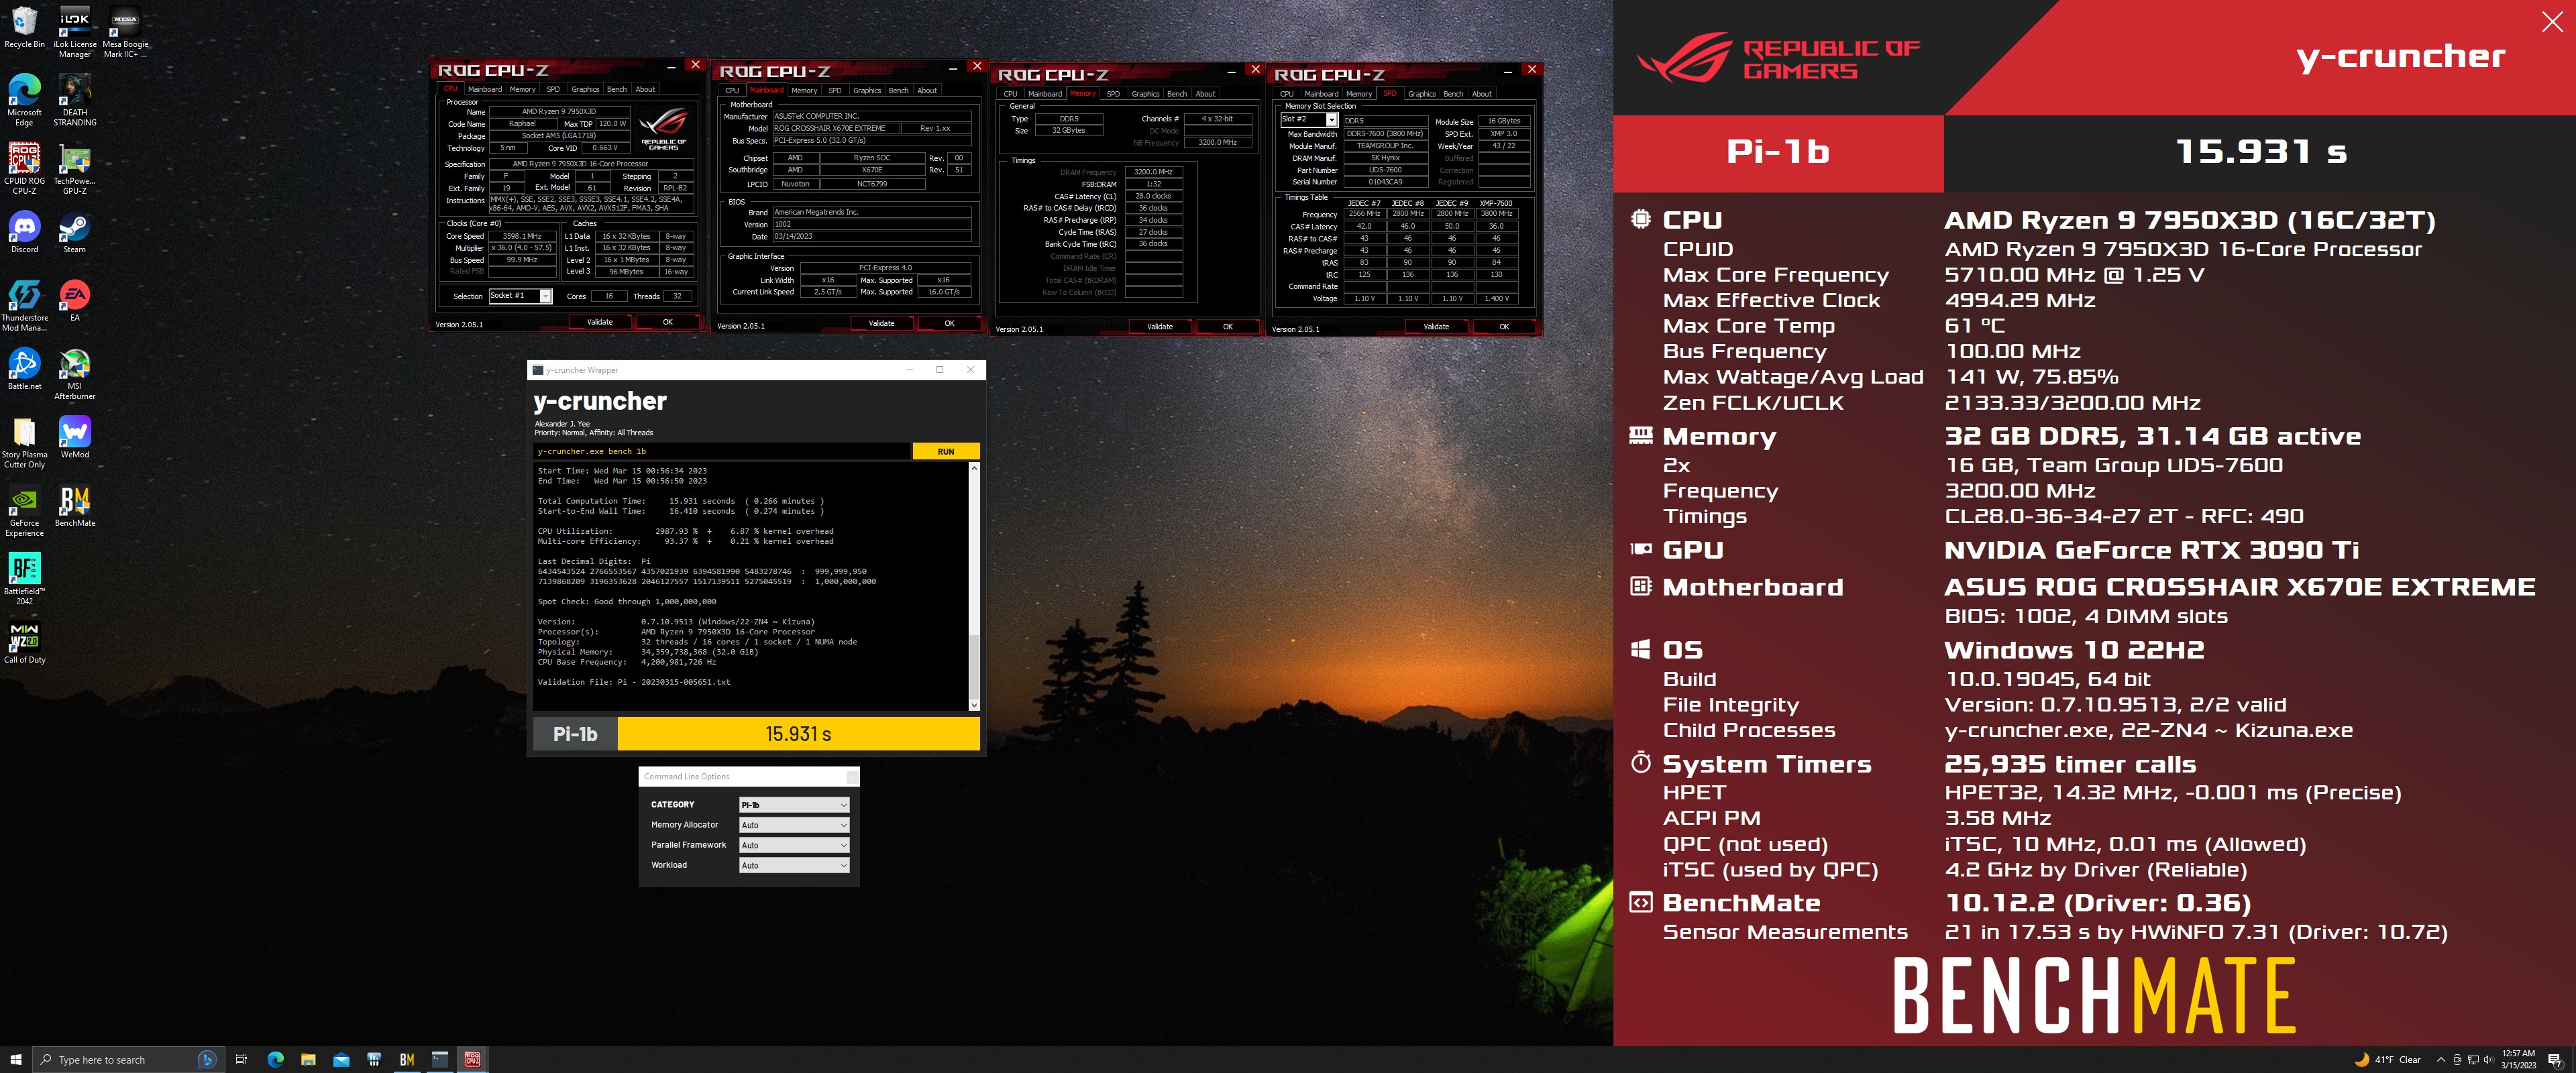Close the BenchMate result panel

coord(2552,23)
